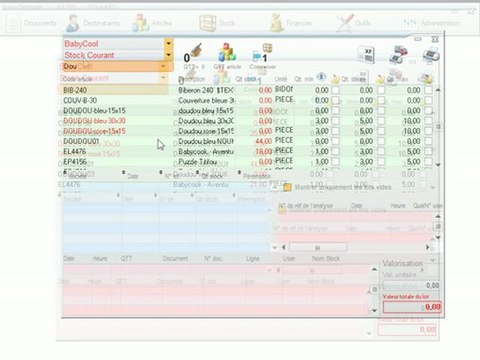480x360 pixels.
Task: Click the N° de réf de l'analyse header
Action: coord(306,206)
